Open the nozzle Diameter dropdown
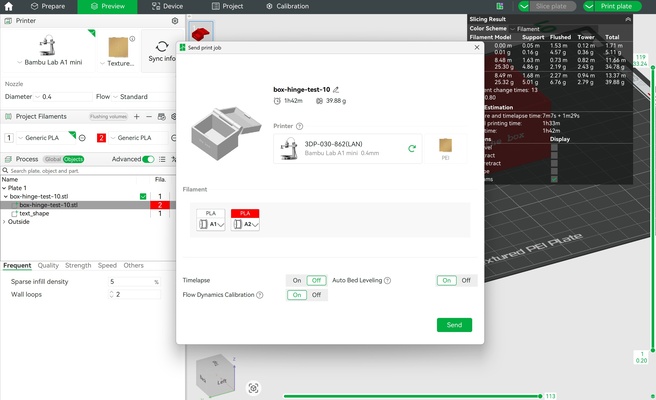Screen dimensions: 656x400 click(63, 97)
